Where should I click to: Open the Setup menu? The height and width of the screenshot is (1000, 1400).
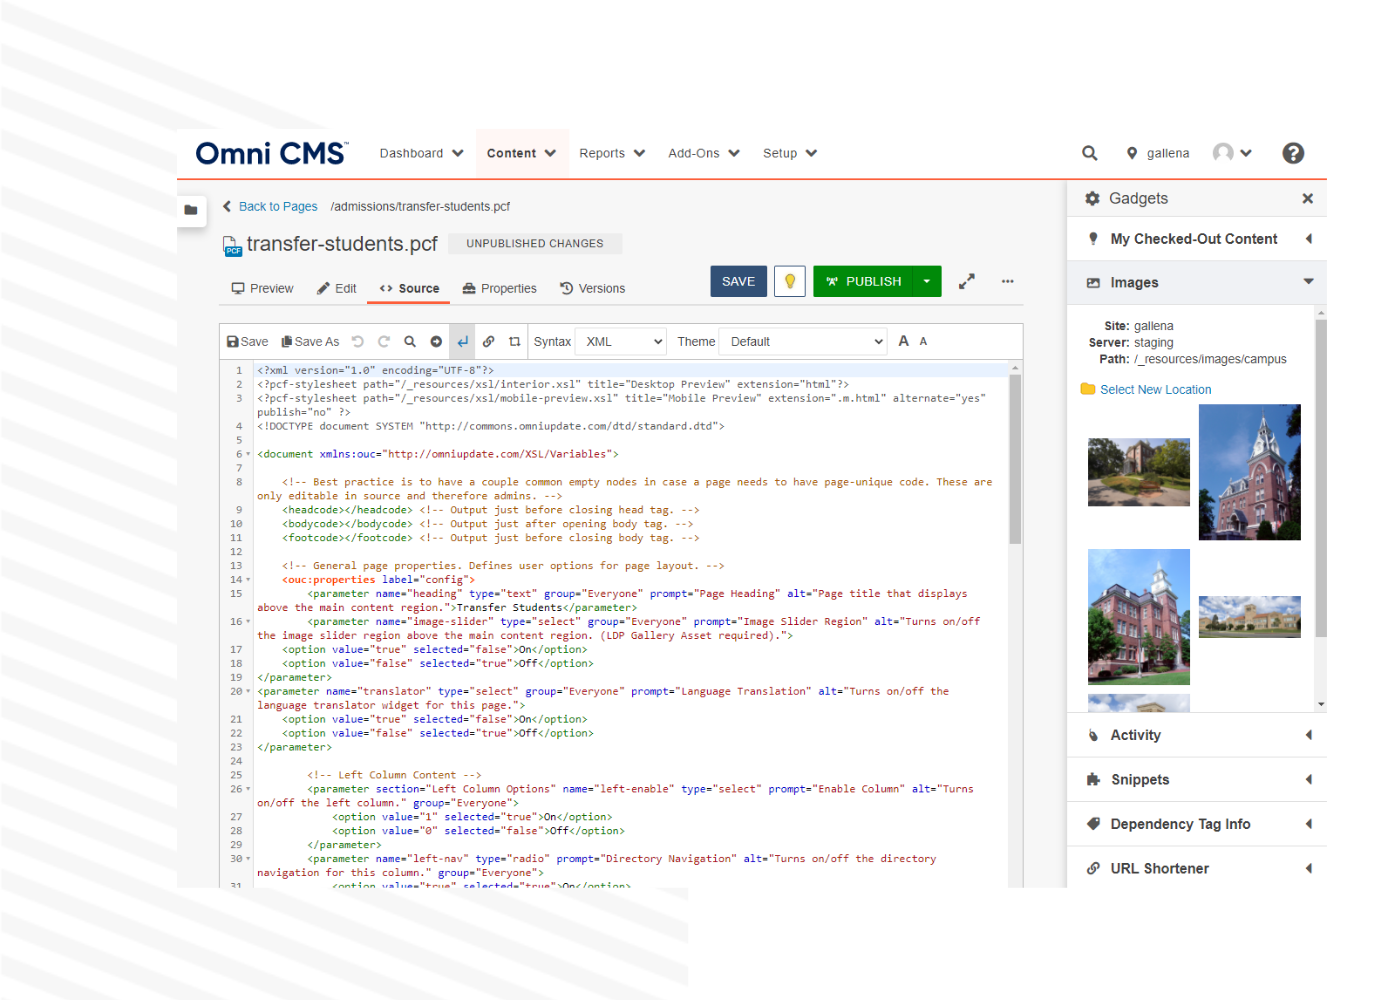[x=790, y=154]
